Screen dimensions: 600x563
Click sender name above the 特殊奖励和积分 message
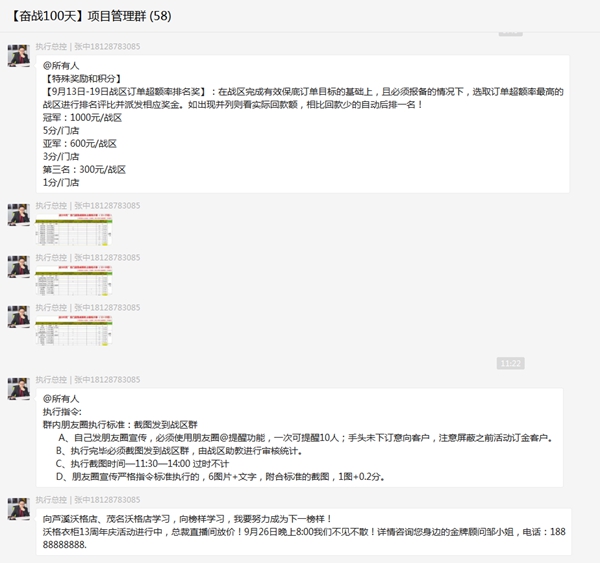coord(88,47)
